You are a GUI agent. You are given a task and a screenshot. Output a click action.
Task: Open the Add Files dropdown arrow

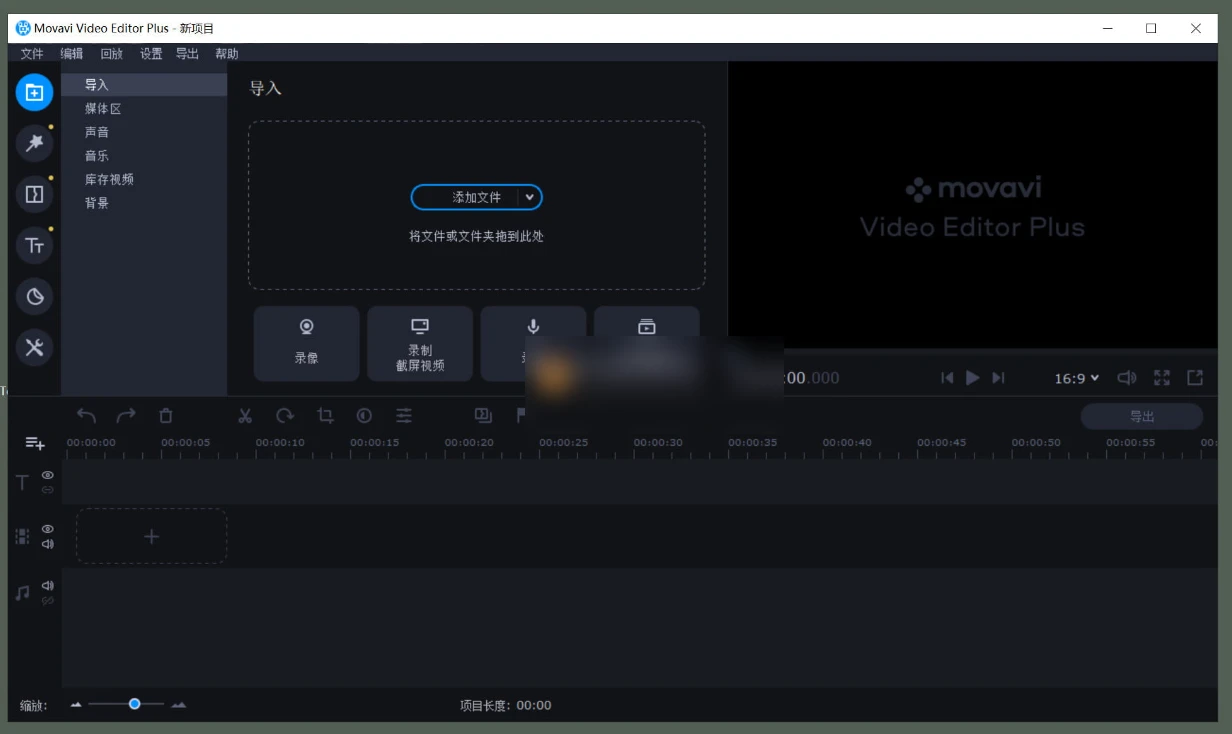click(x=530, y=197)
